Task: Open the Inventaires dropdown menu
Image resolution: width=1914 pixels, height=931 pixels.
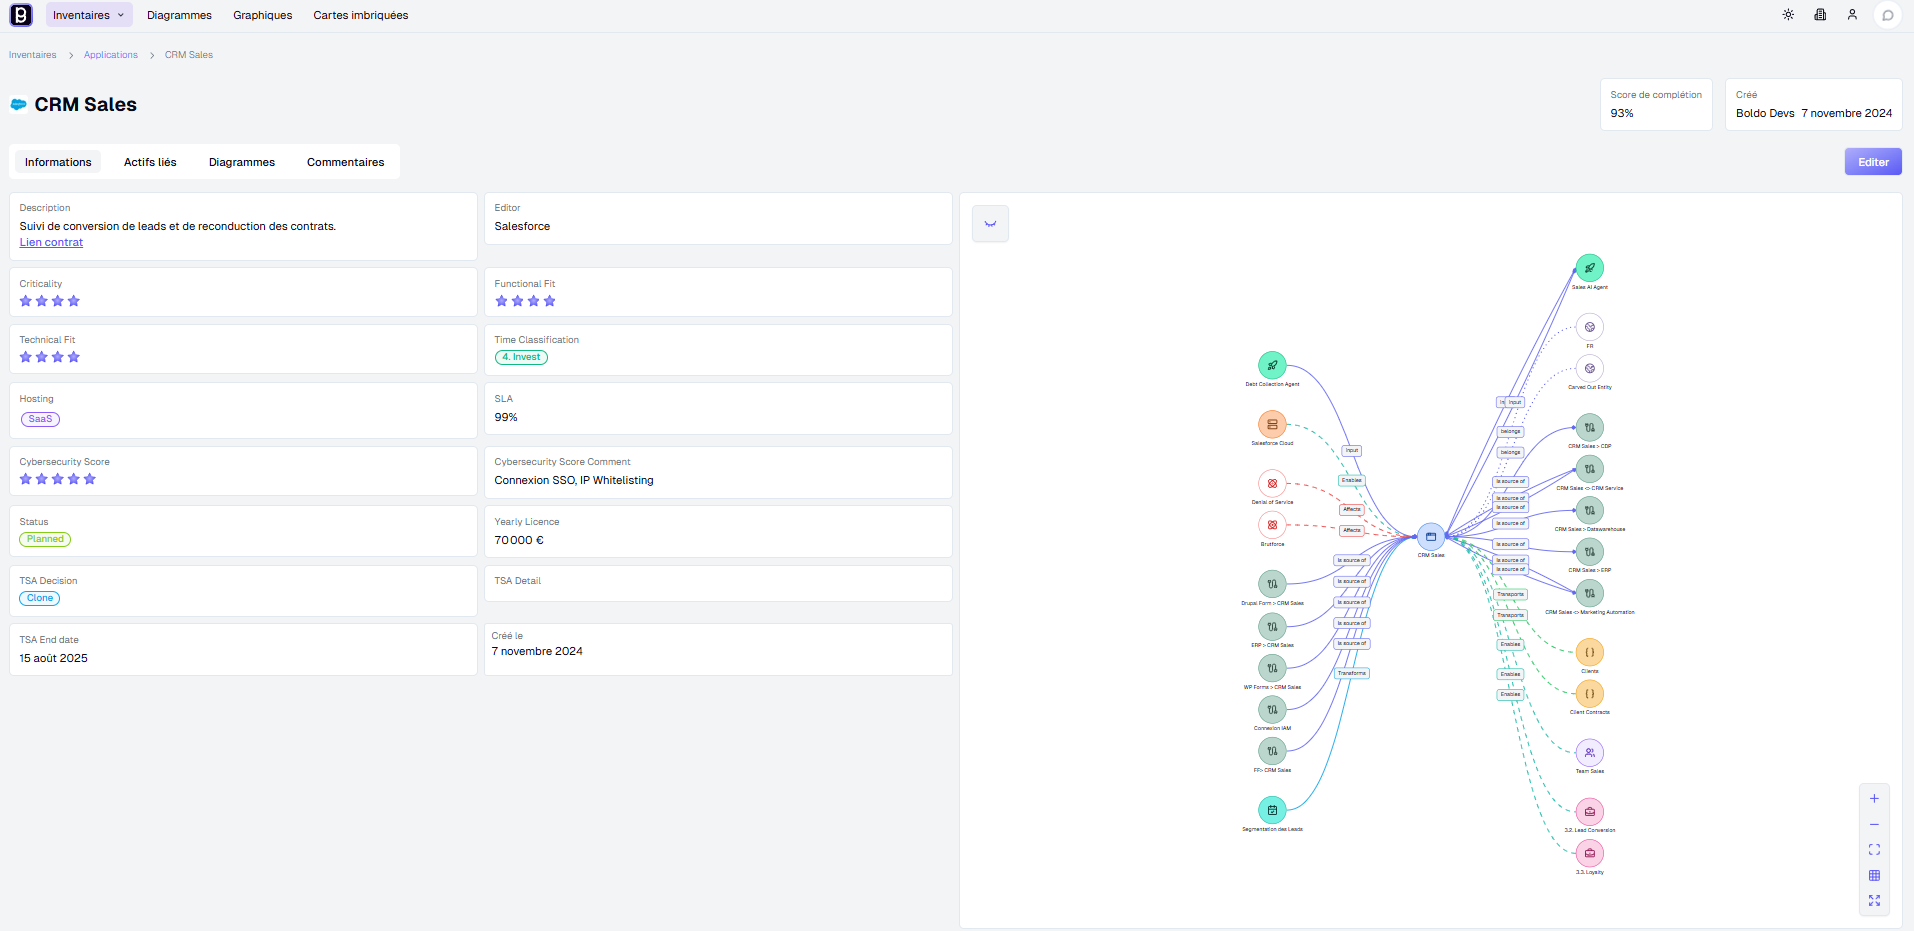Action: [x=88, y=15]
